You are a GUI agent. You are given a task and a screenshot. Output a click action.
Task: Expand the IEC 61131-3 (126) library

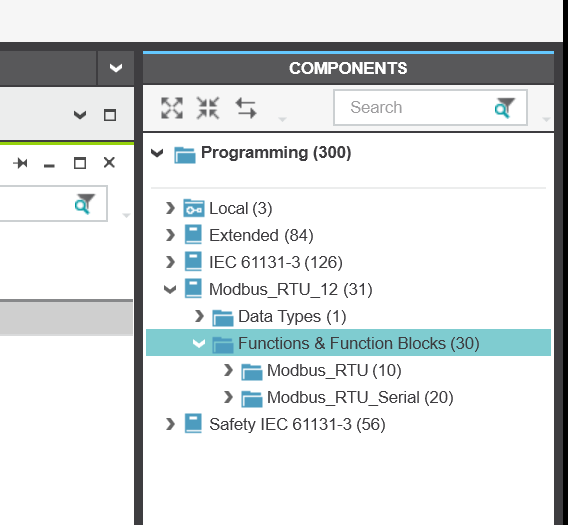click(170, 262)
